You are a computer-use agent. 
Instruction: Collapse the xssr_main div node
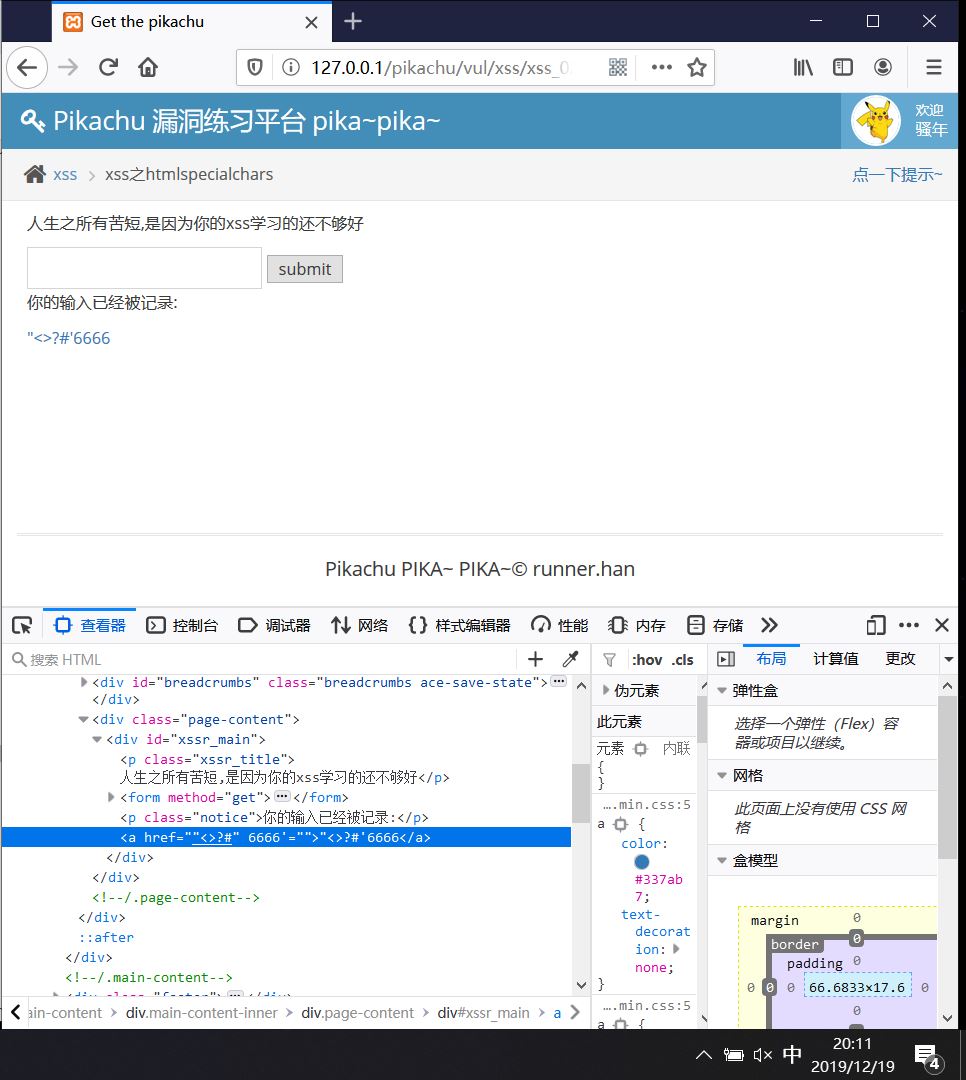(97, 740)
